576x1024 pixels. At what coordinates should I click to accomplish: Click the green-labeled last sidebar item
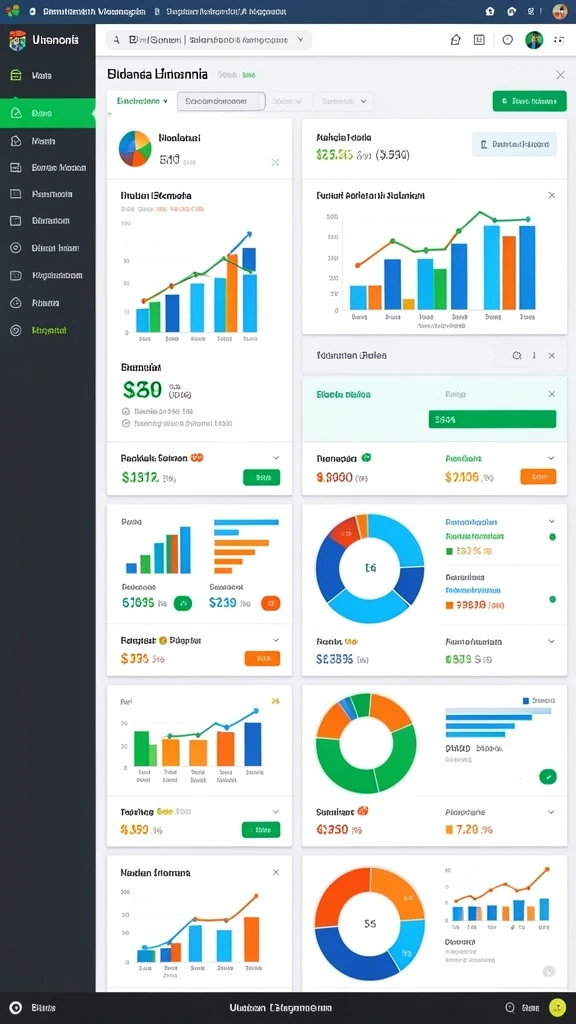(x=48, y=330)
